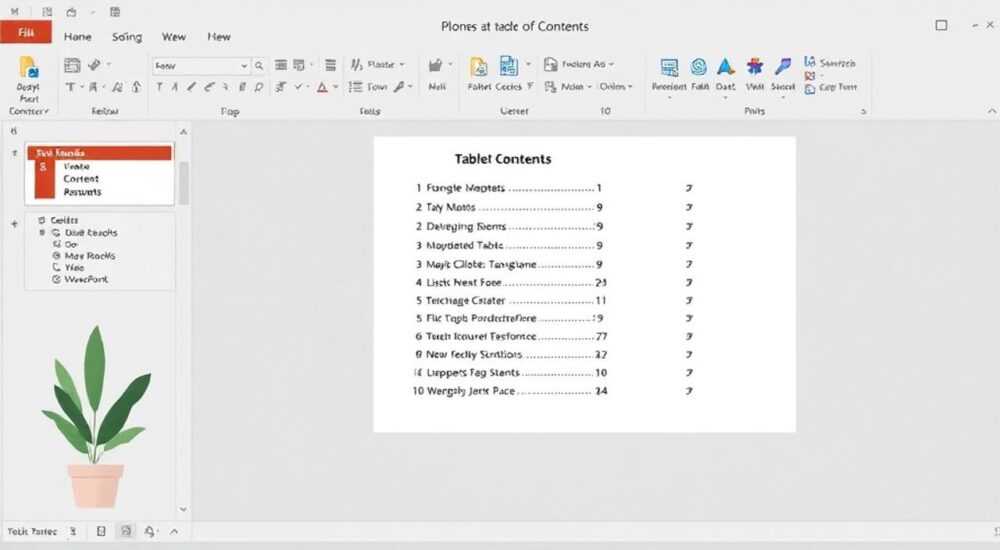Select the Mae Rookis tree item
This screenshot has height=550, width=1000.
point(89,256)
